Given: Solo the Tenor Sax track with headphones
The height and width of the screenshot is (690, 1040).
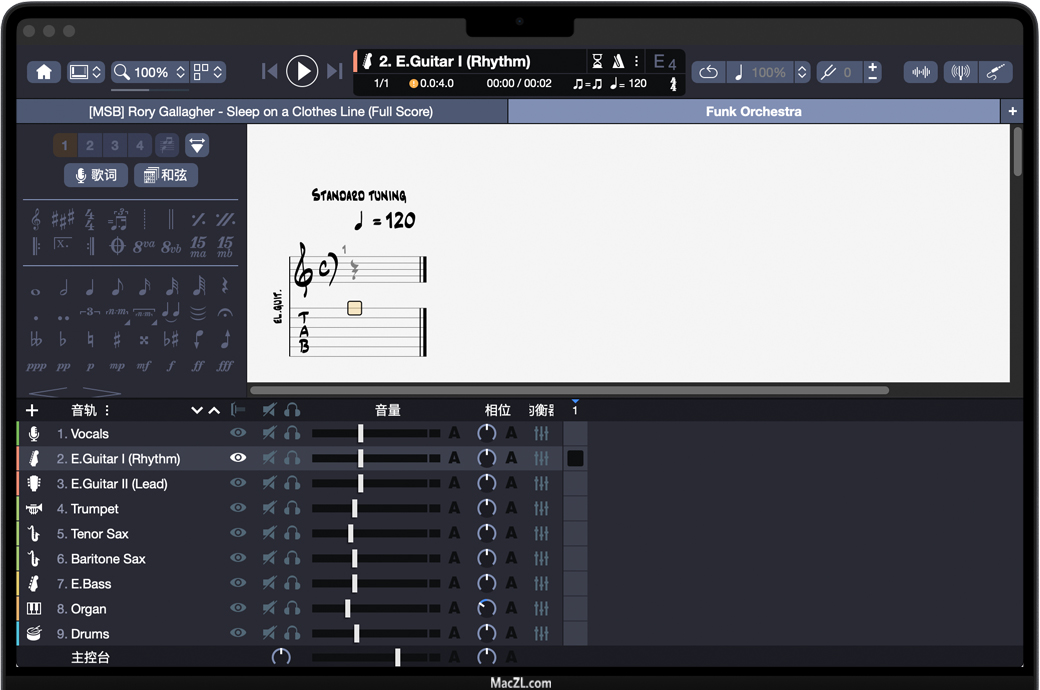Looking at the screenshot, I should click(x=292, y=533).
